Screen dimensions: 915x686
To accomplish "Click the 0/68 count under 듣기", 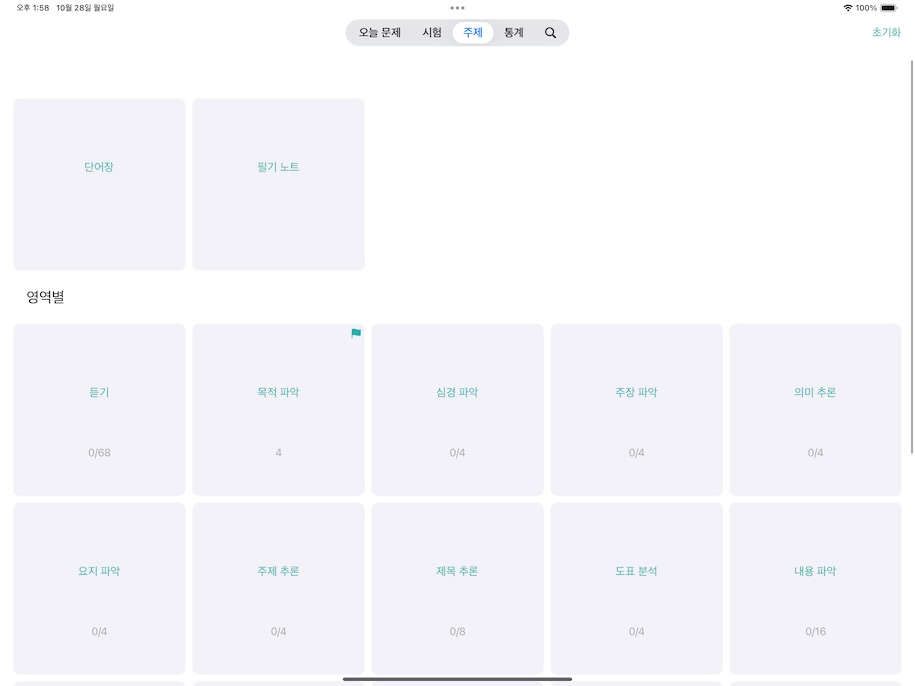I will click(x=99, y=453).
